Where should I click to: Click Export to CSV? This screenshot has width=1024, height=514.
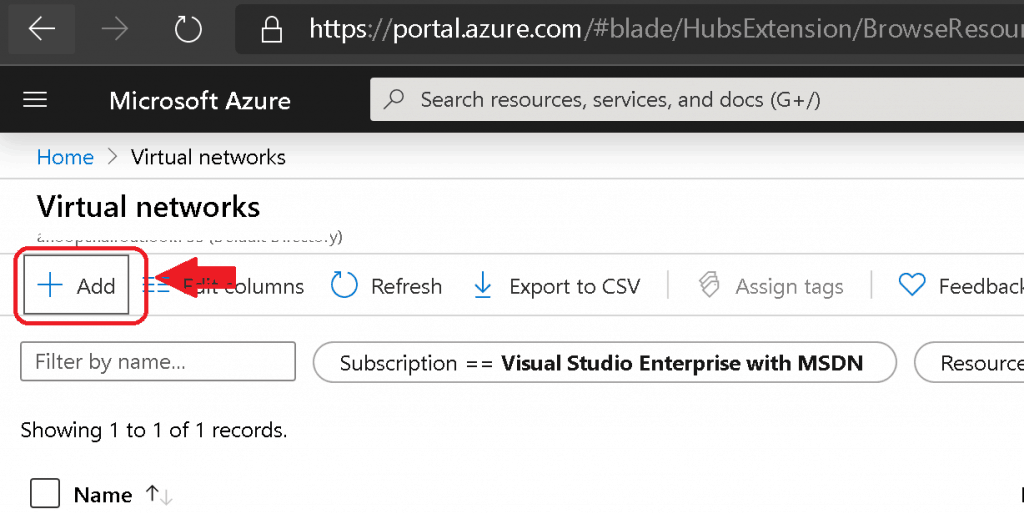(556, 286)
